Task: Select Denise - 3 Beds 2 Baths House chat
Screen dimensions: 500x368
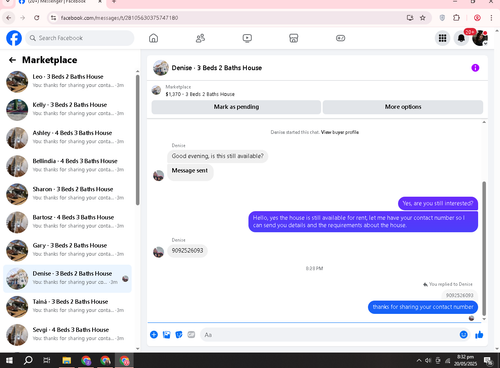Action: pyautogui.click(x=68, y=278)
